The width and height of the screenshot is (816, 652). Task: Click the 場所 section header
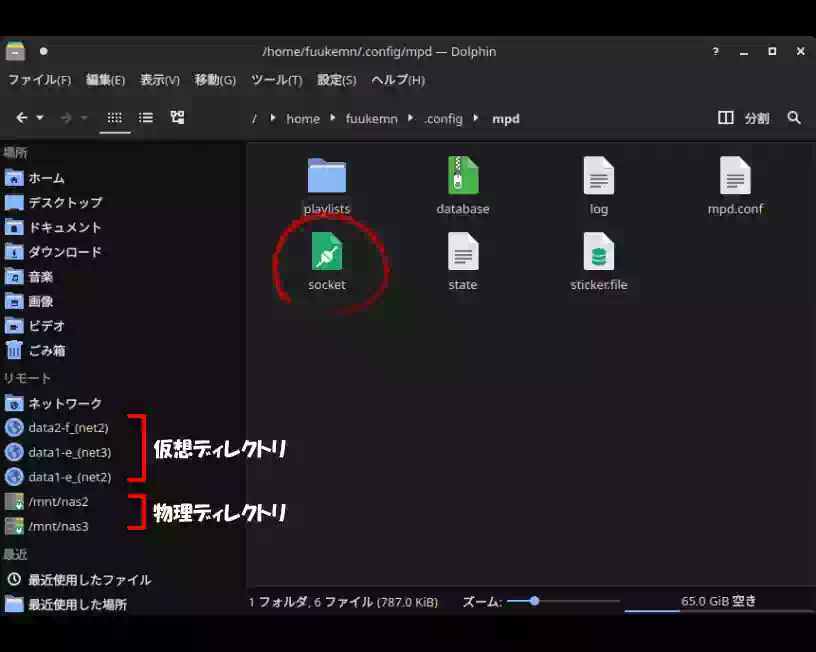(15, 152)
